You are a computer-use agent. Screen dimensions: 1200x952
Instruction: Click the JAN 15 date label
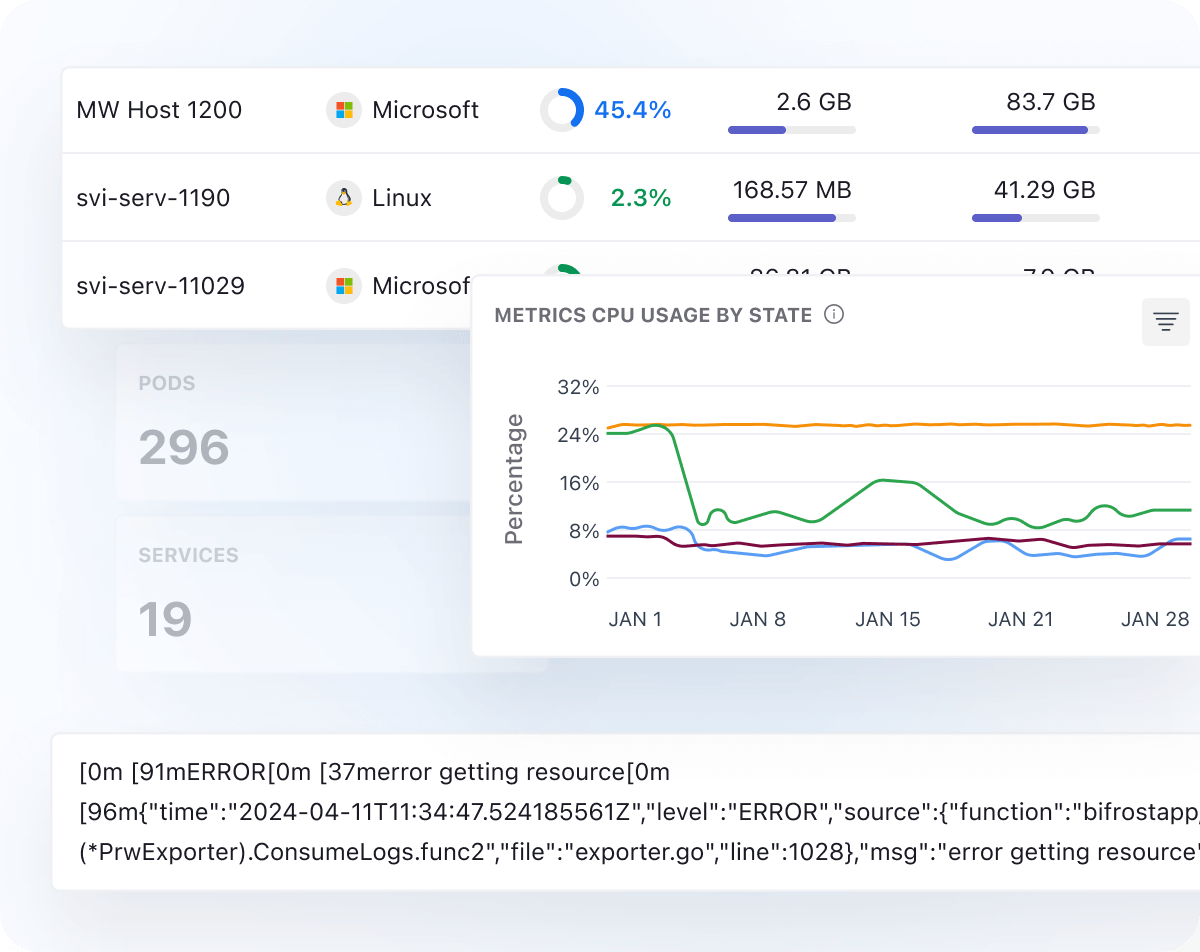point(888,619)
